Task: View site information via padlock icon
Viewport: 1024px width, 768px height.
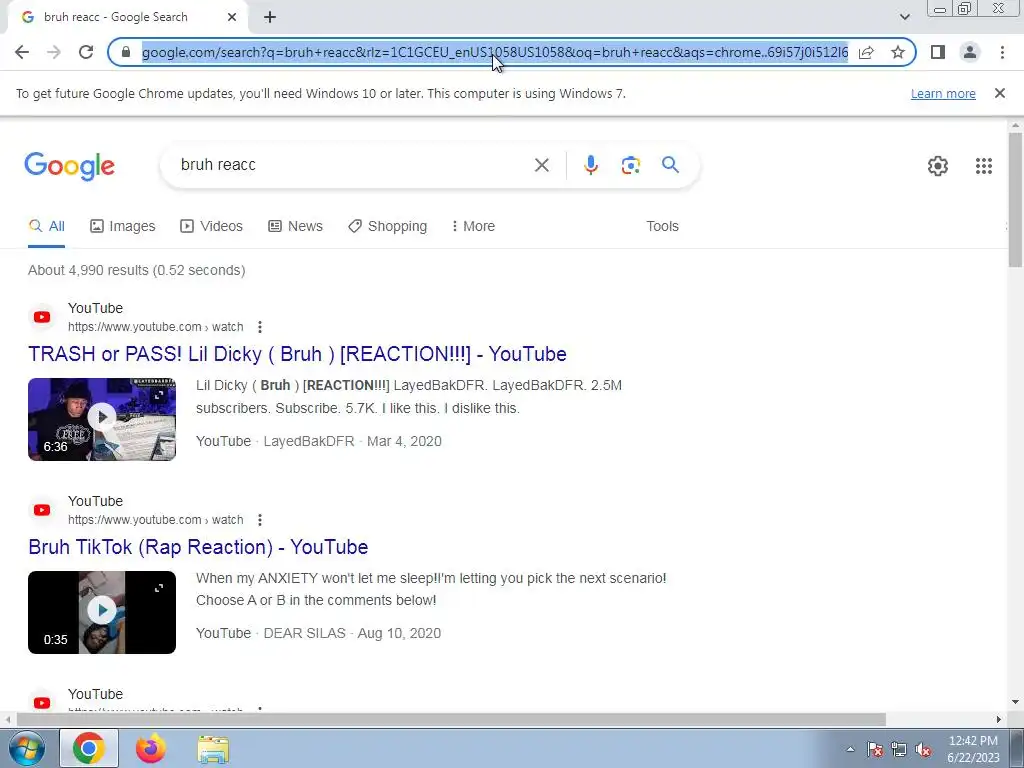Action: 126,52
